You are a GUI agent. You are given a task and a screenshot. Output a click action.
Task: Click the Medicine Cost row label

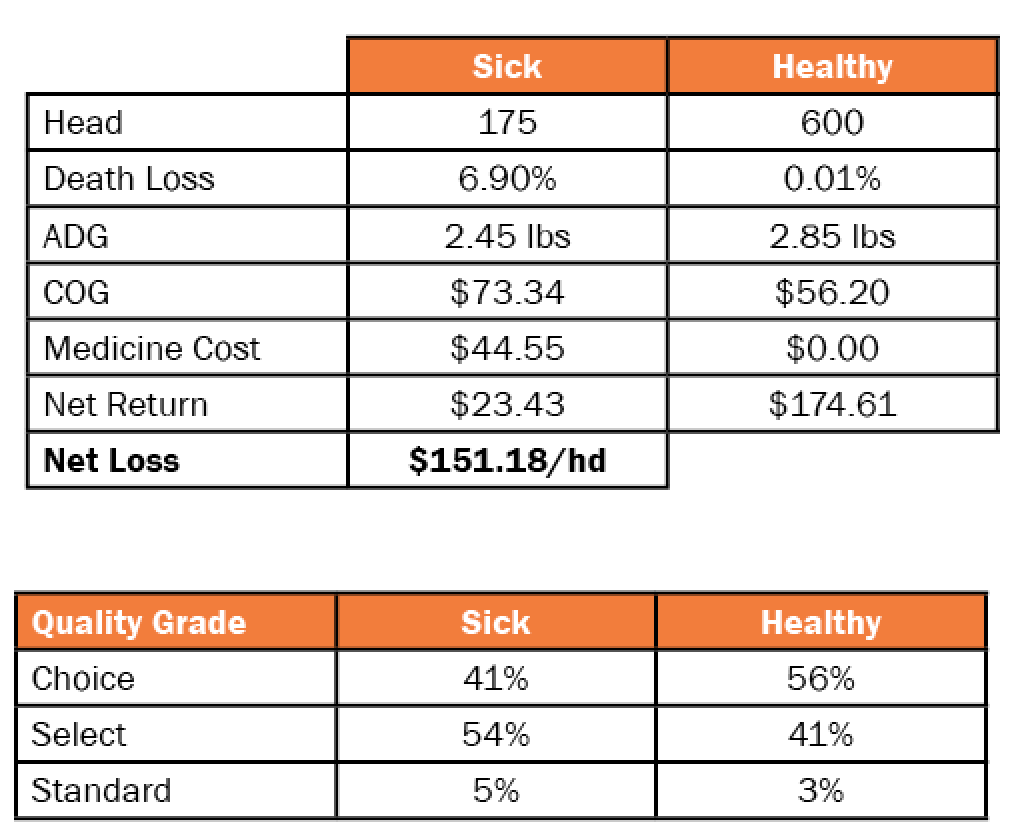pyautogui.click(x=152, y=349)
